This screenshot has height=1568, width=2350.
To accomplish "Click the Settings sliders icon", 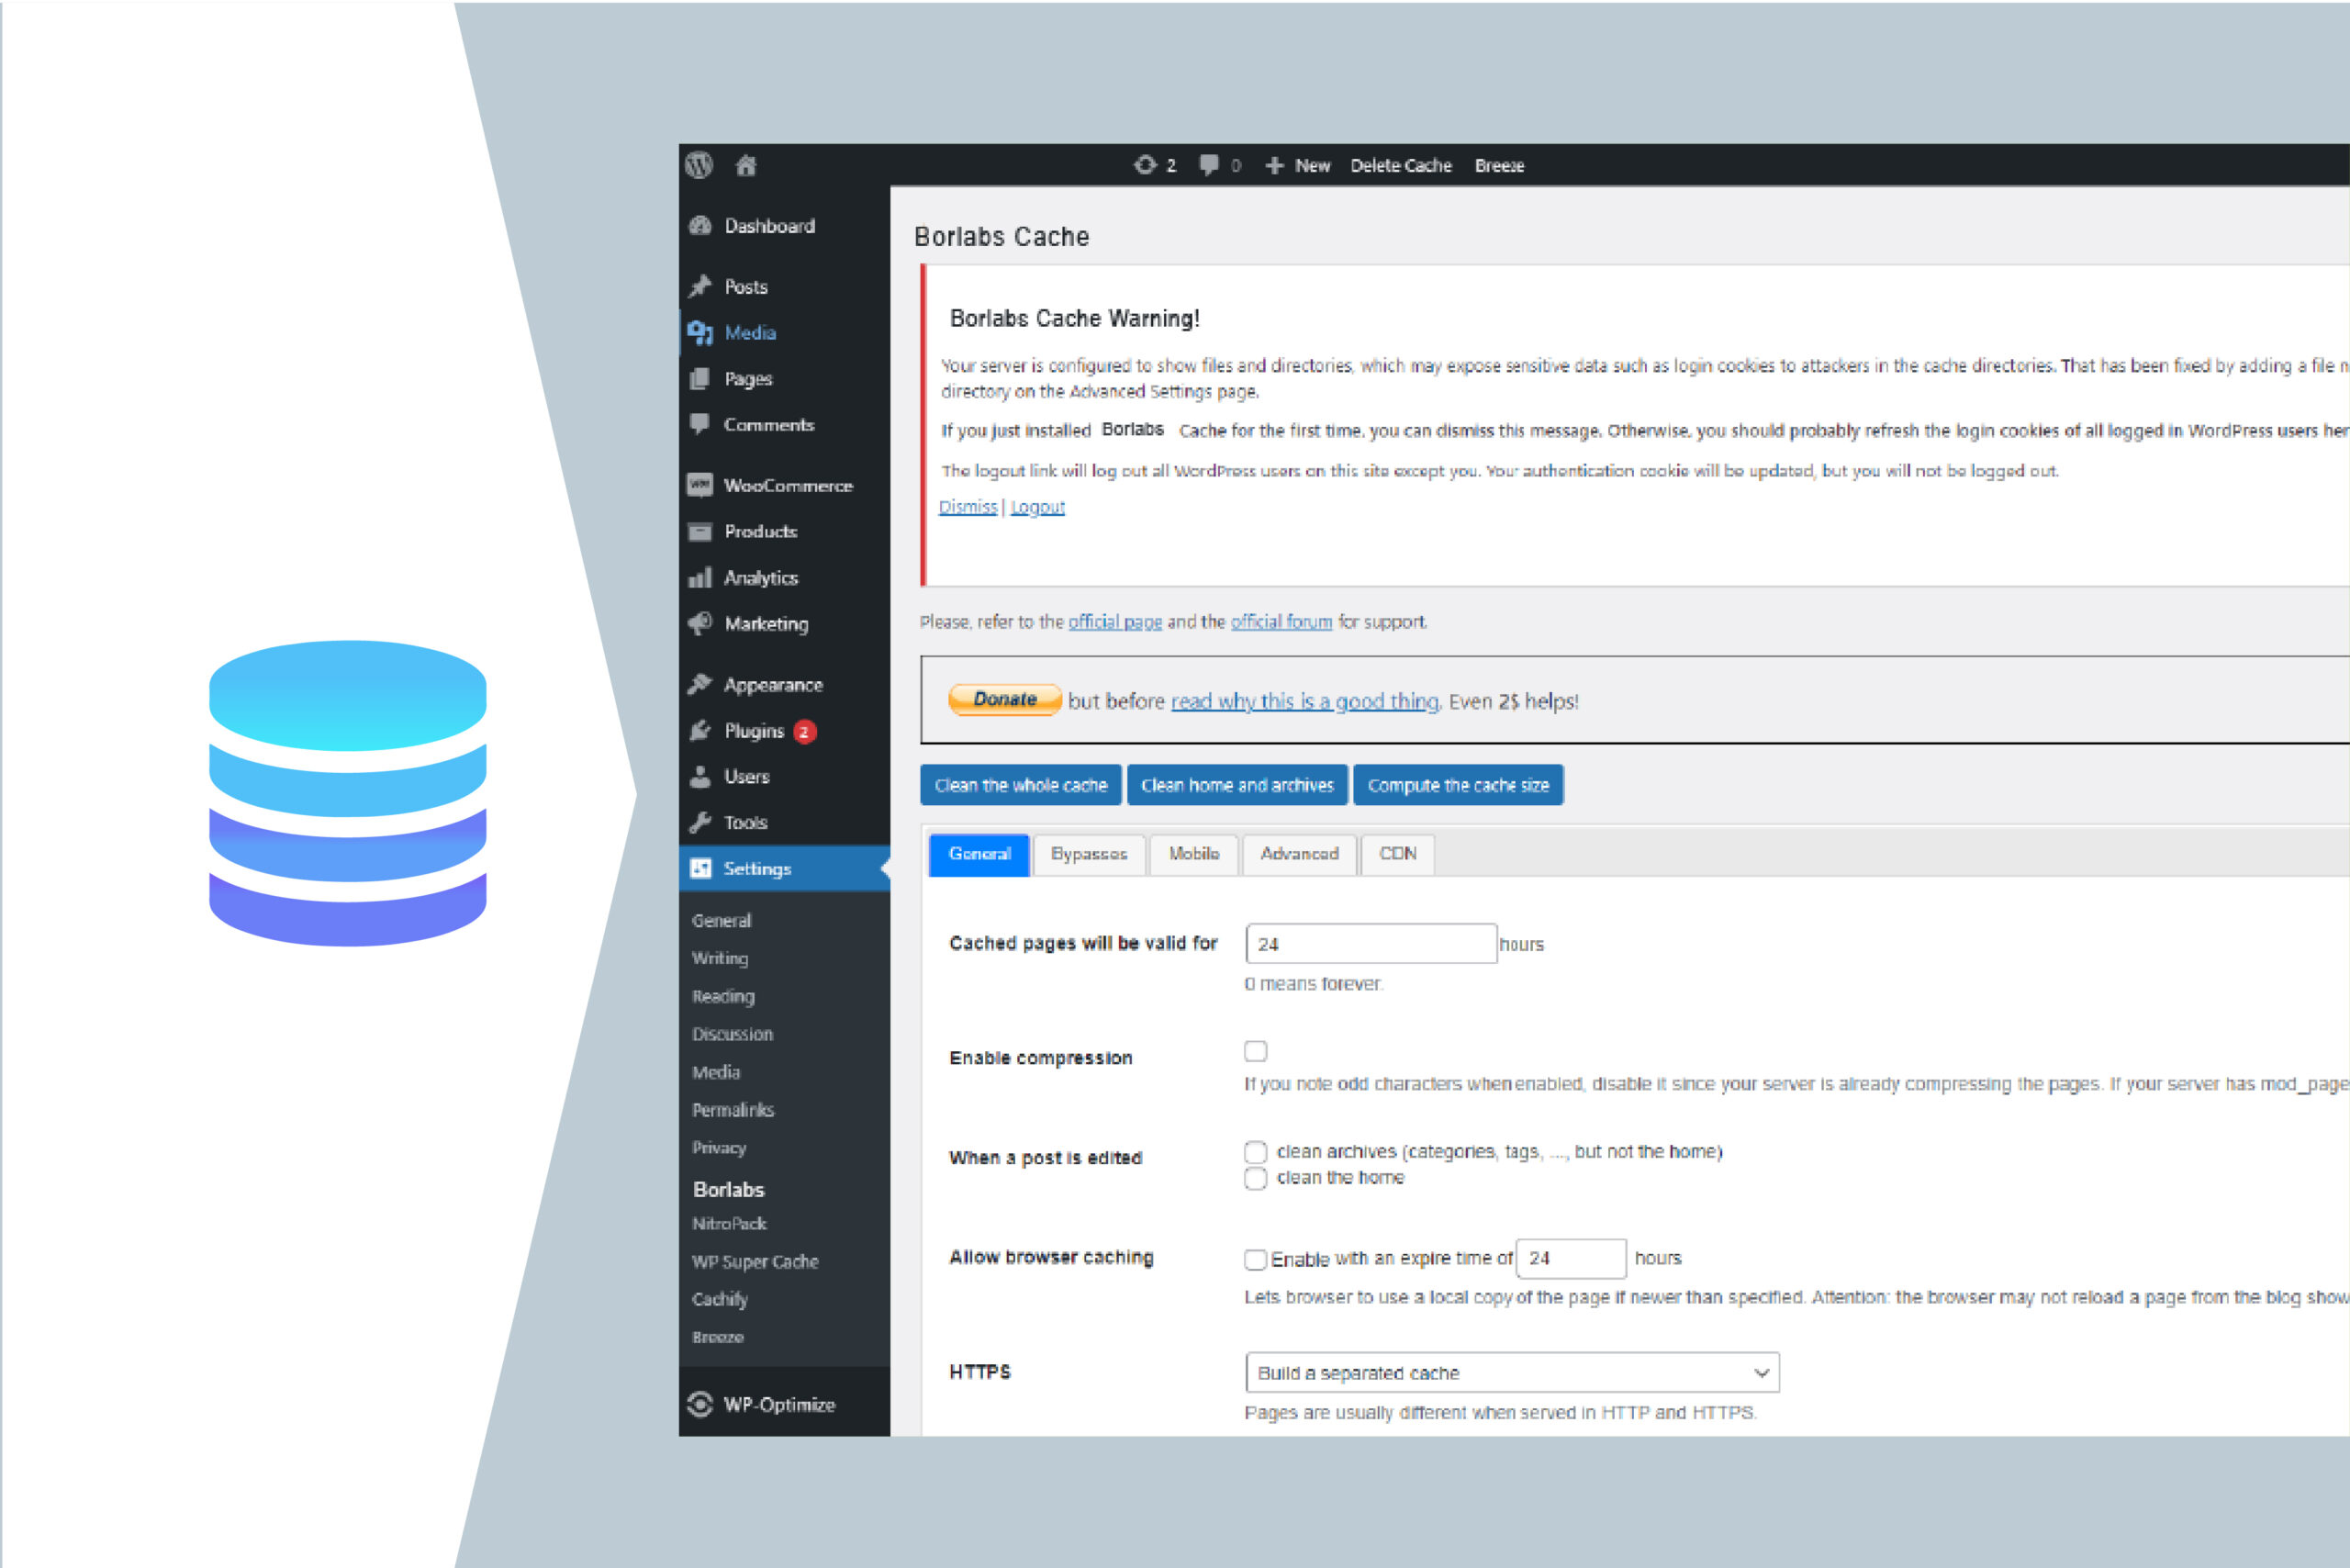I will click(x=701, y=869).
